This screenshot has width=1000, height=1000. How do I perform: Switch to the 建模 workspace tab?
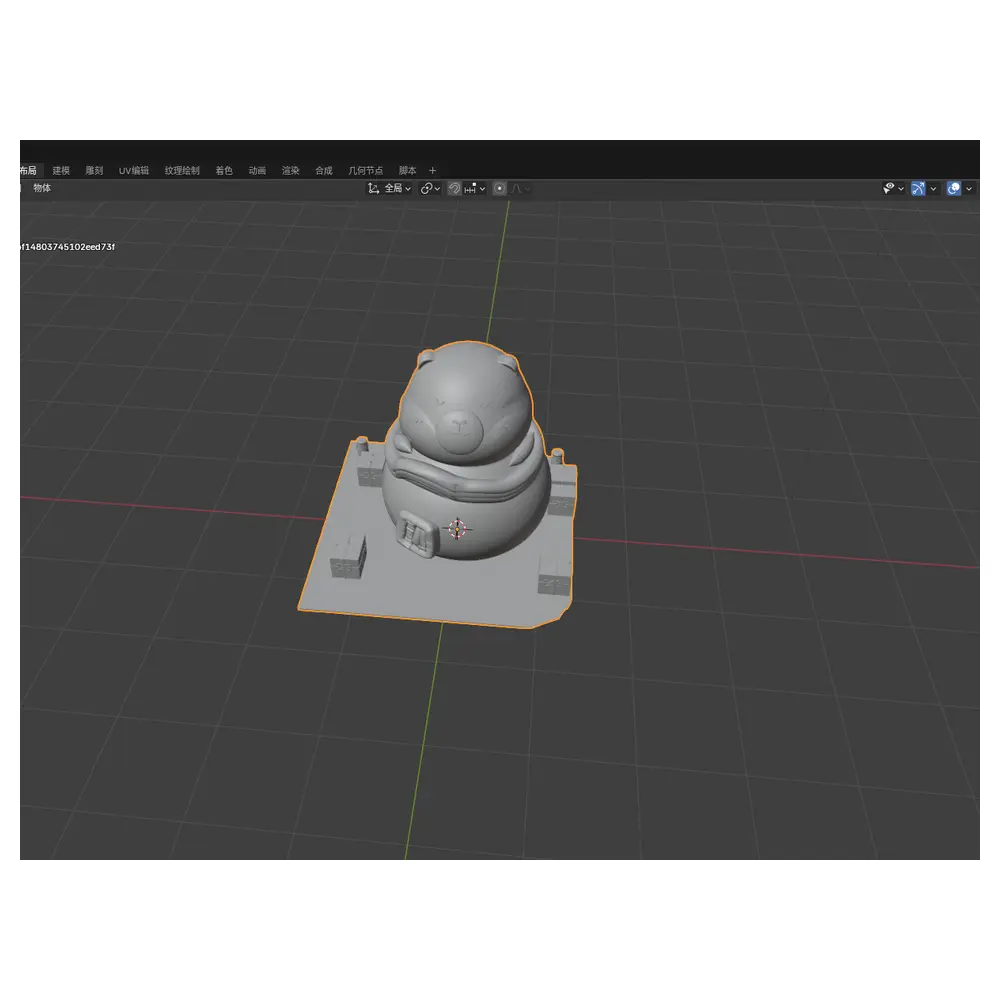pyautogui.click(x=61, y=170)
